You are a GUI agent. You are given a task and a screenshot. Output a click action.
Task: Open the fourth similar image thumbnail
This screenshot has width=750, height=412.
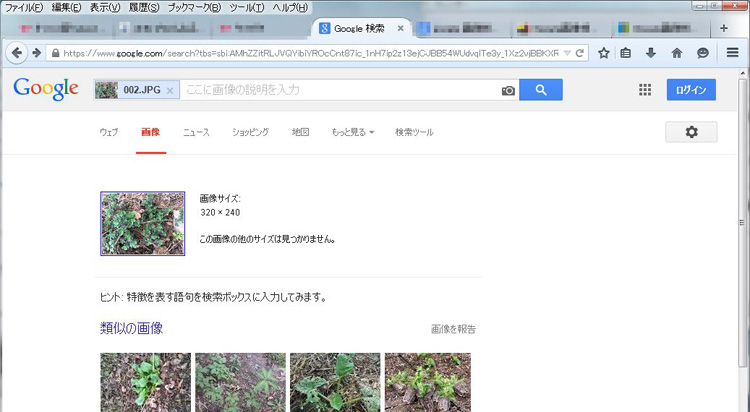point(428,382)
